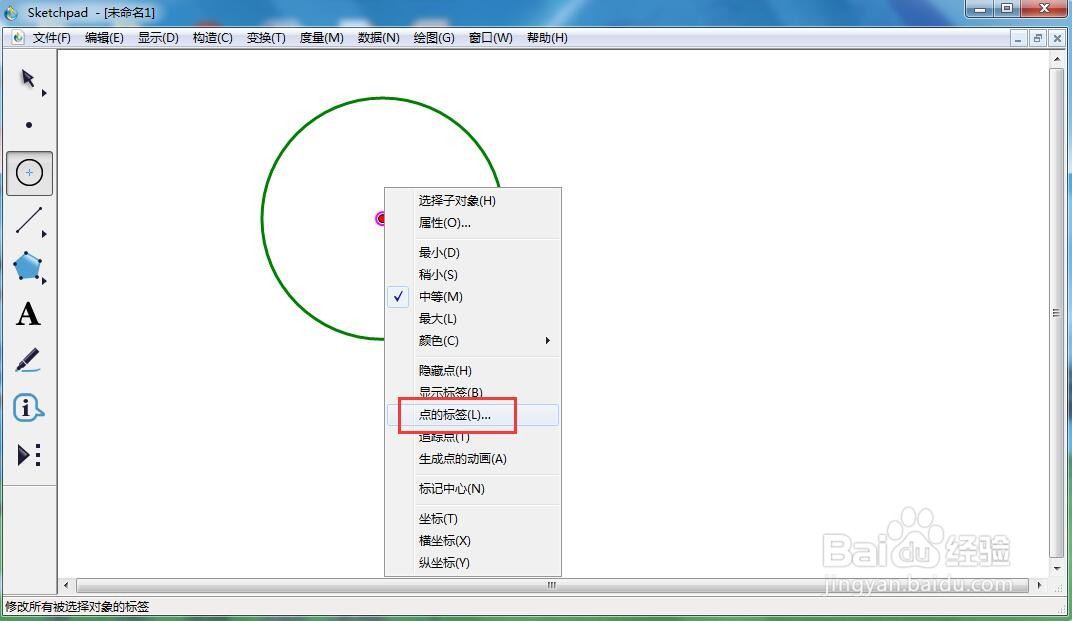Click the document icon beside File menu

(x=18, y=38)
